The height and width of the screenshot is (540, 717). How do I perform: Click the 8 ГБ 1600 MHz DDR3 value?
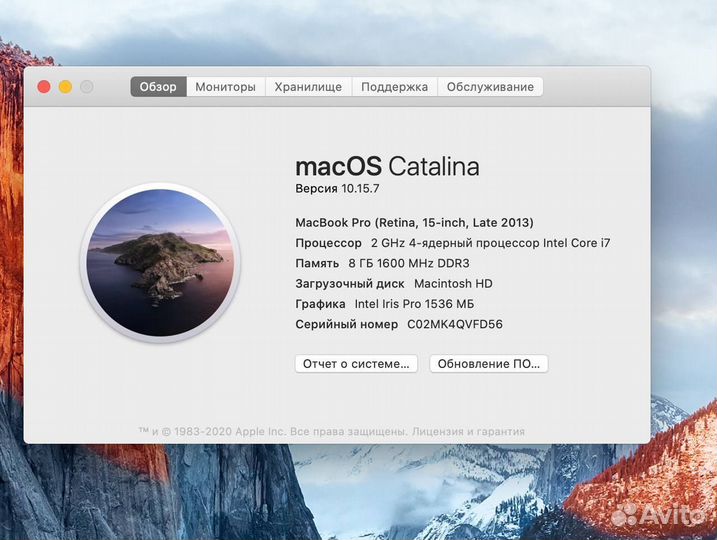tap(409, 263)
